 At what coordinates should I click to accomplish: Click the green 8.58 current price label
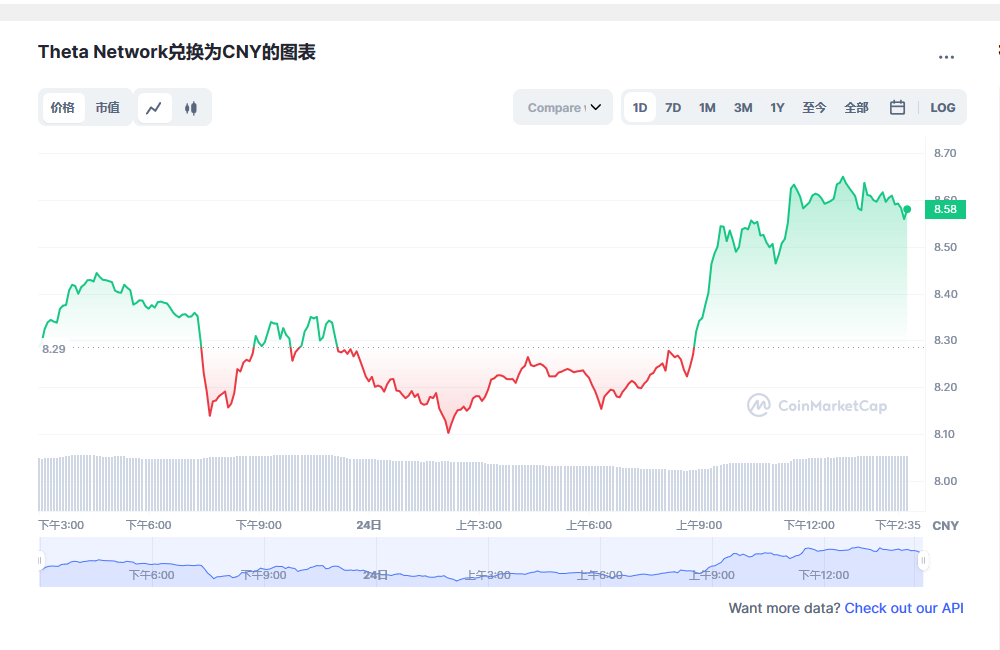pos(945,209)
